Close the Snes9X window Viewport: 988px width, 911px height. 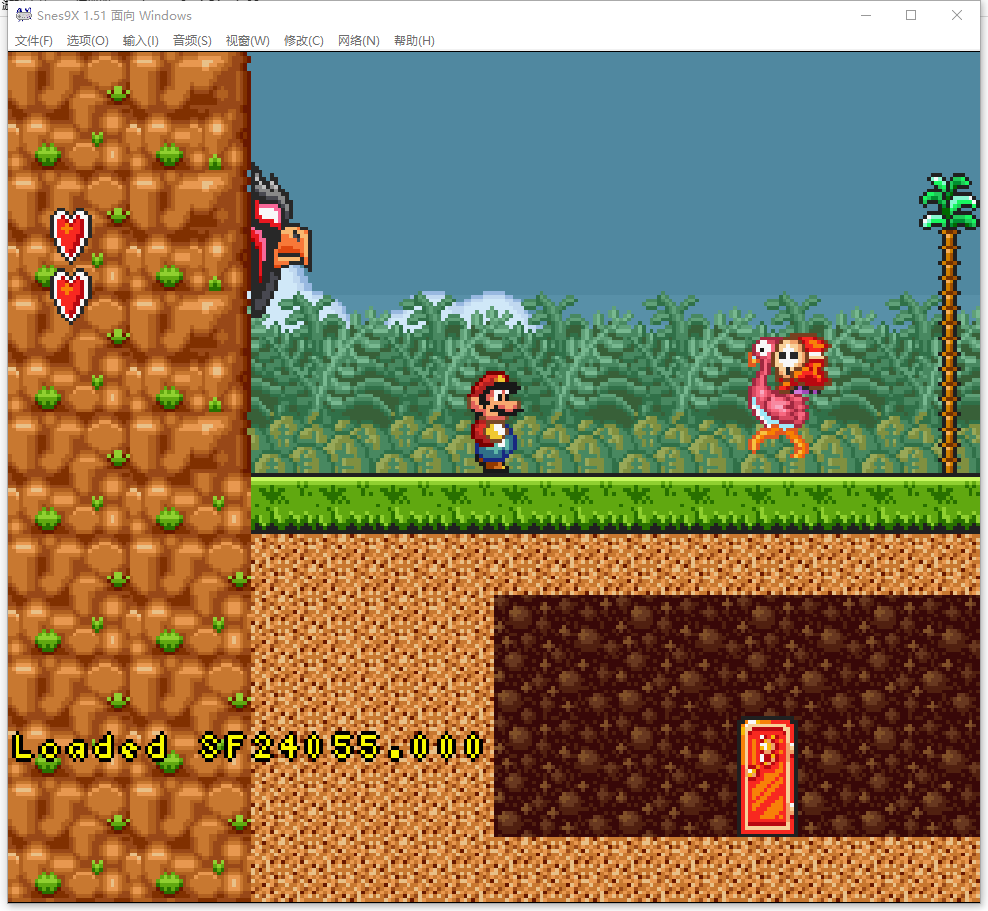pos(956,15)
